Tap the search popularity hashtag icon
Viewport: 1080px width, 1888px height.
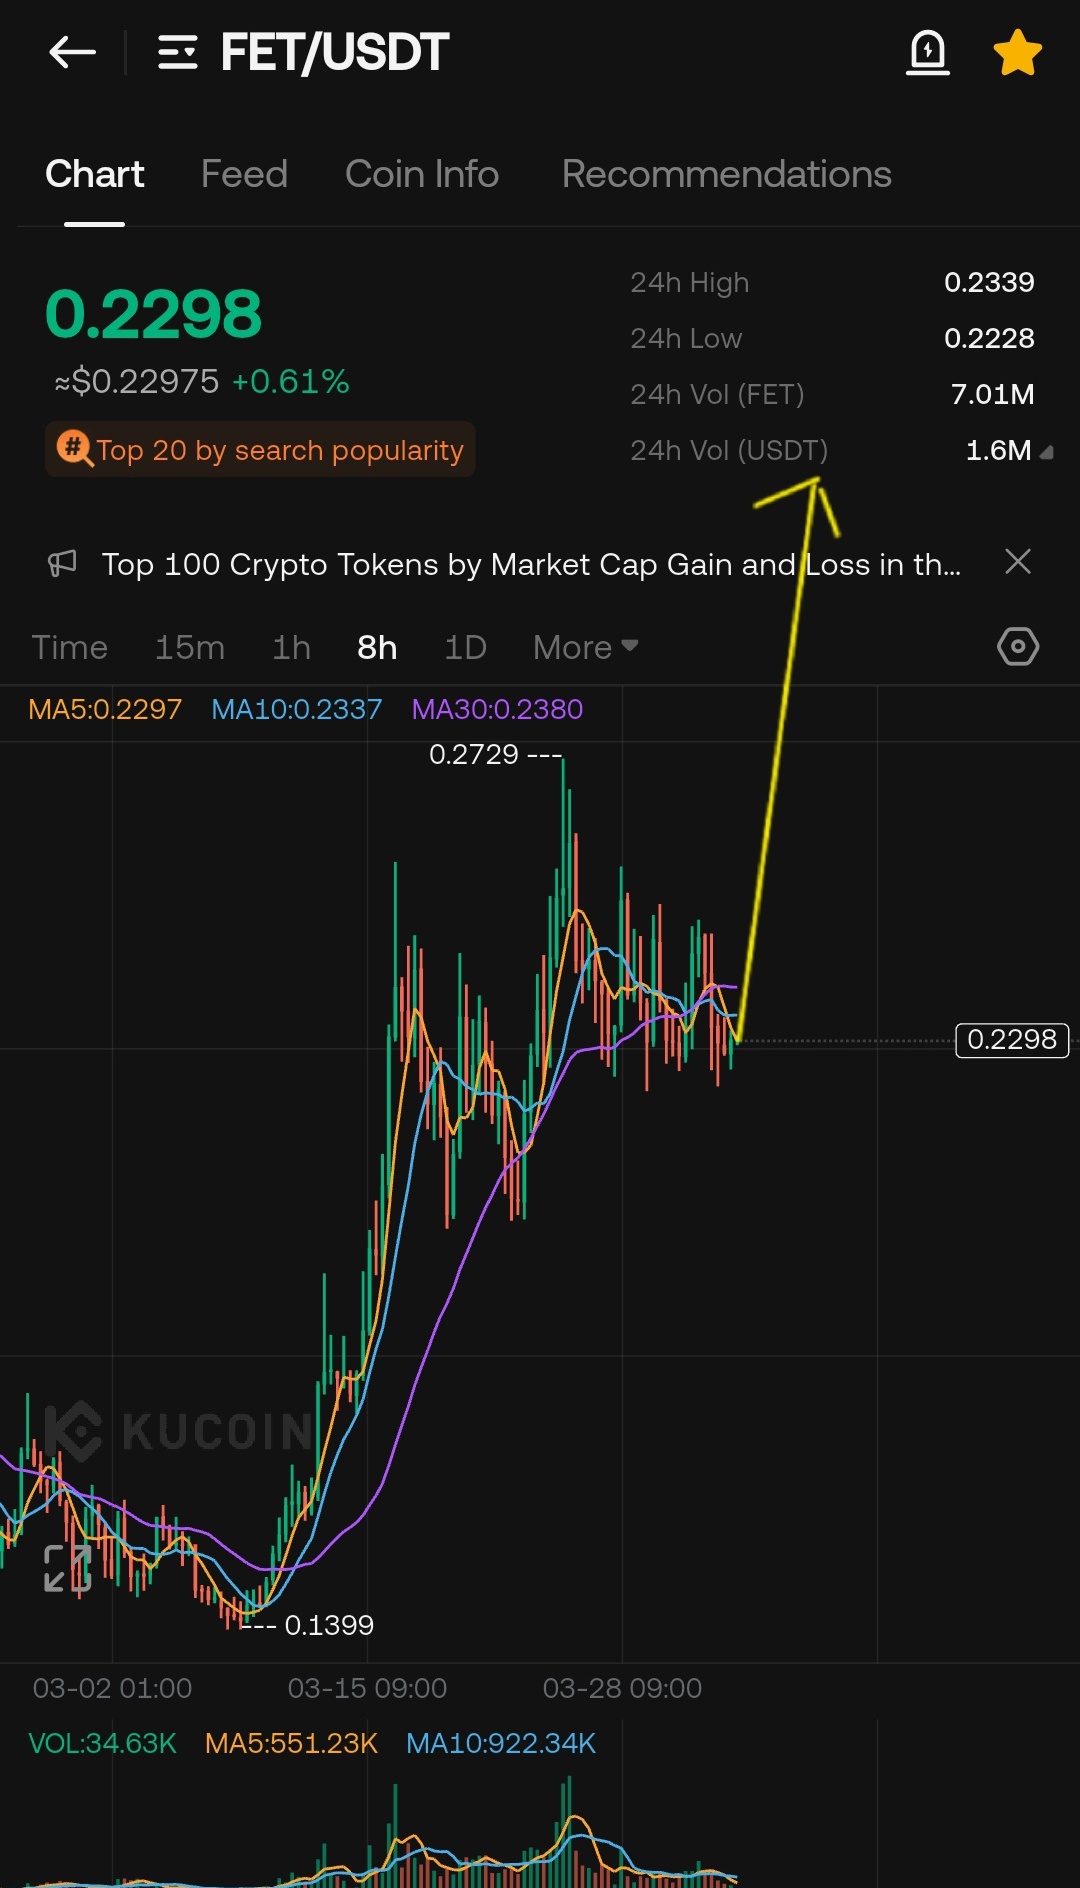tap(74, 448)
